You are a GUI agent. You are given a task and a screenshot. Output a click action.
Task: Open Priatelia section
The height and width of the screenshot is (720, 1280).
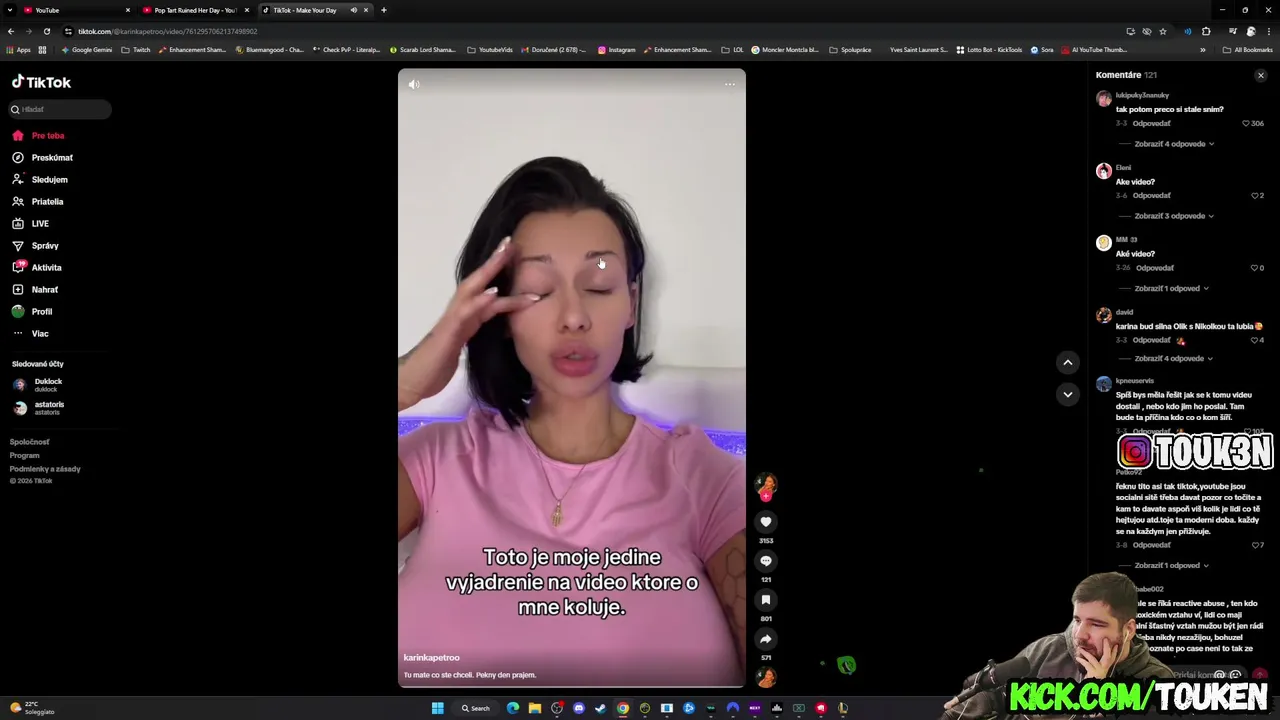click(x=47, y=201)
